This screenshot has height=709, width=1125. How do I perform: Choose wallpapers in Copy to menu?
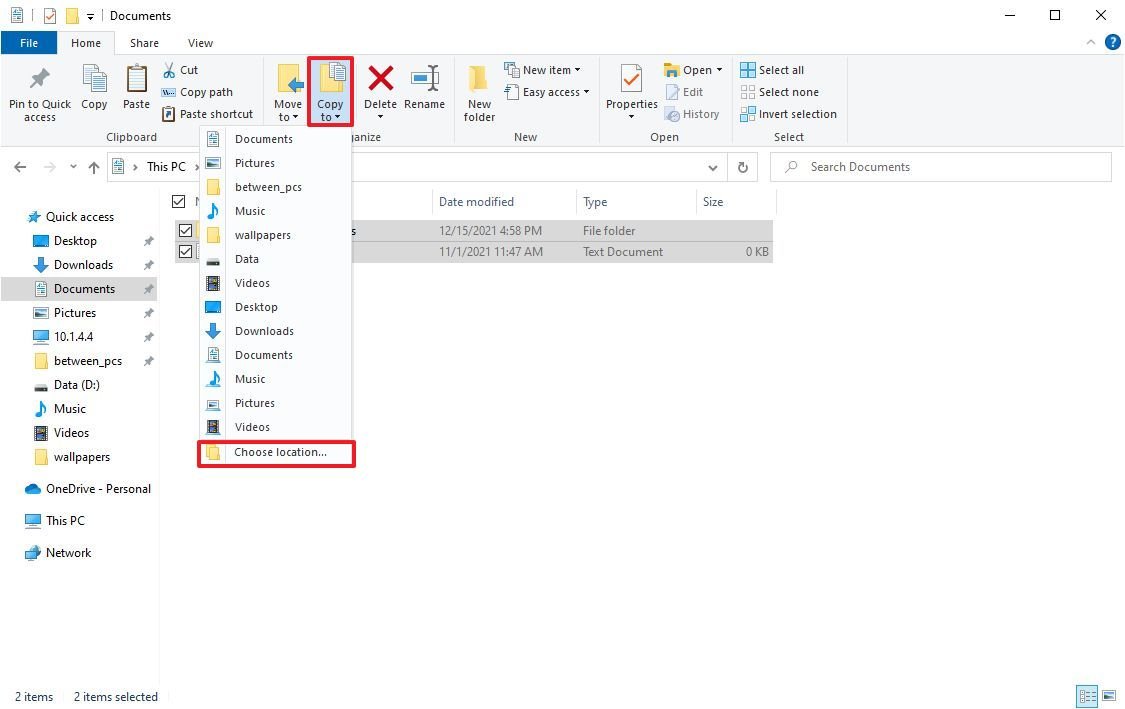[276, 235]
